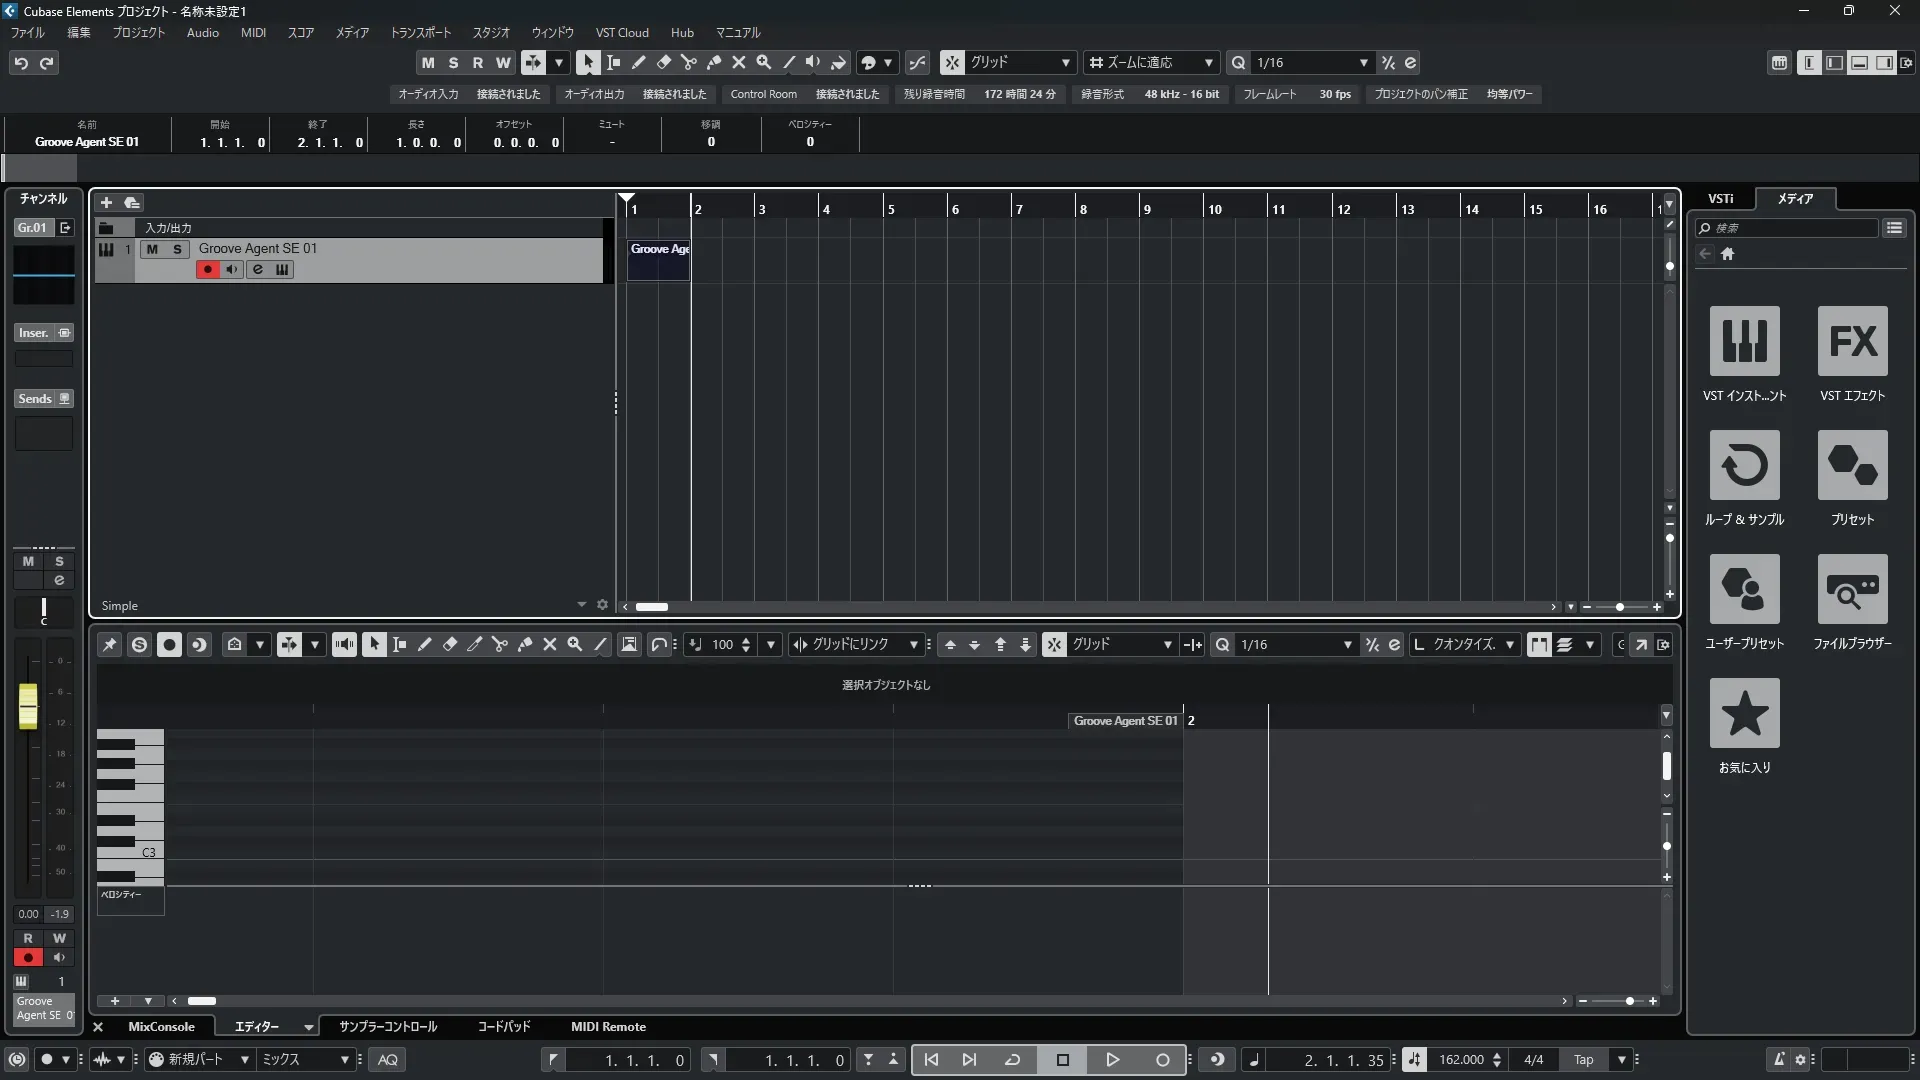Open the Loops & Samples tile
The width and height of the screenshot is (1920, 1080).
tap(1744, 465)
